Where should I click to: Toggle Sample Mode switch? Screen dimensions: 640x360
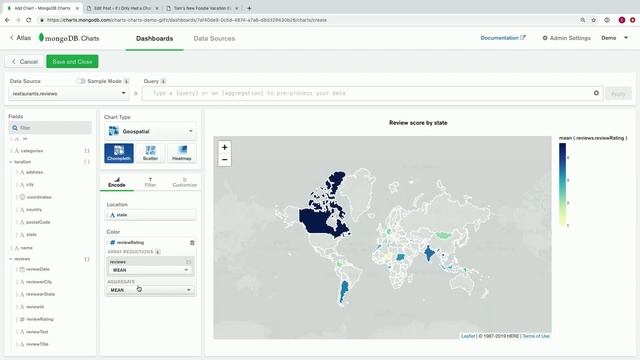tap(81, 81)
